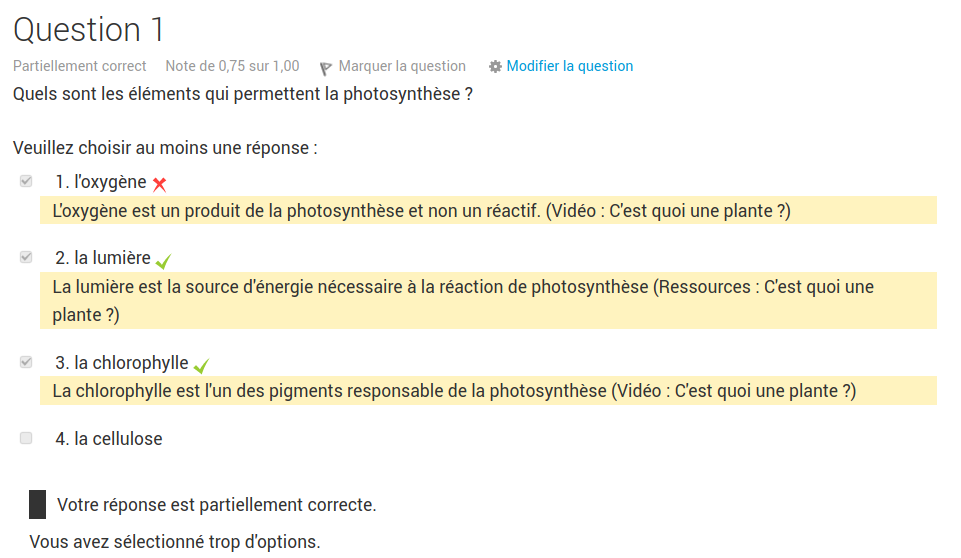Toggle the la chlorophylle checkbox
Screen dimensions: 961x558
(x=26, y=362)
